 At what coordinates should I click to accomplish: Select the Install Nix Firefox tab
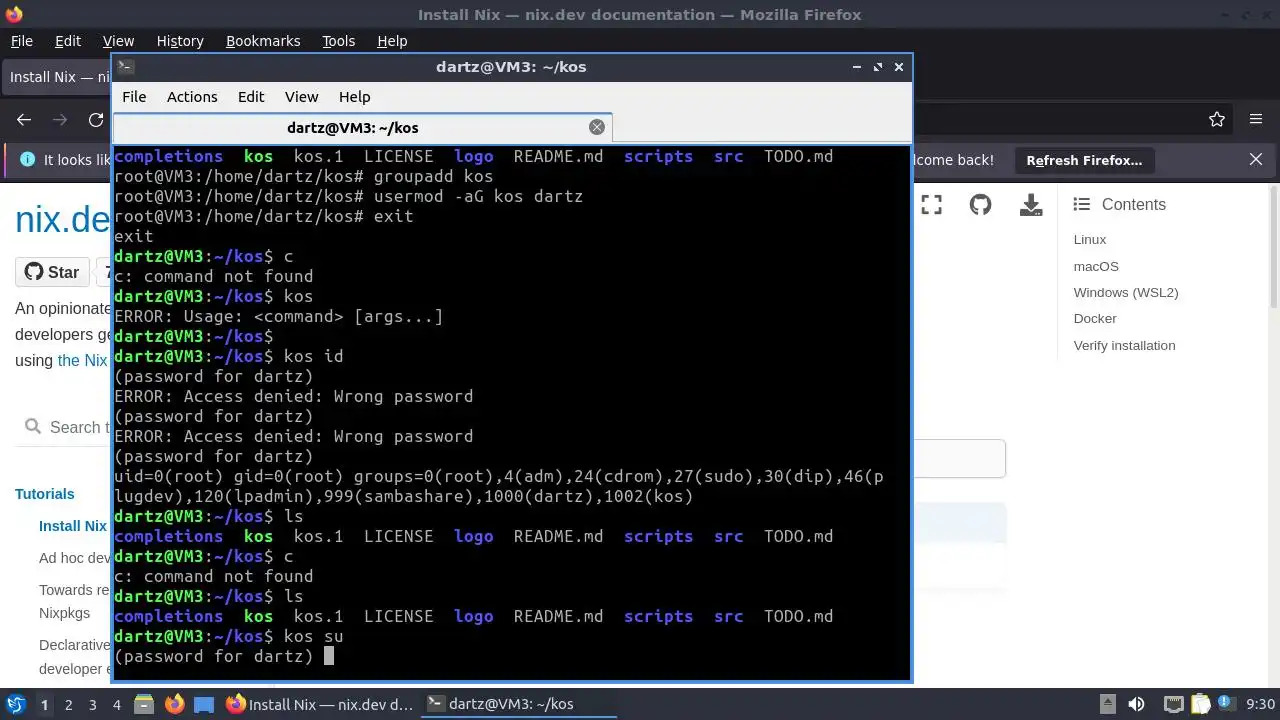pyautogui.click(x=58, y=77)
